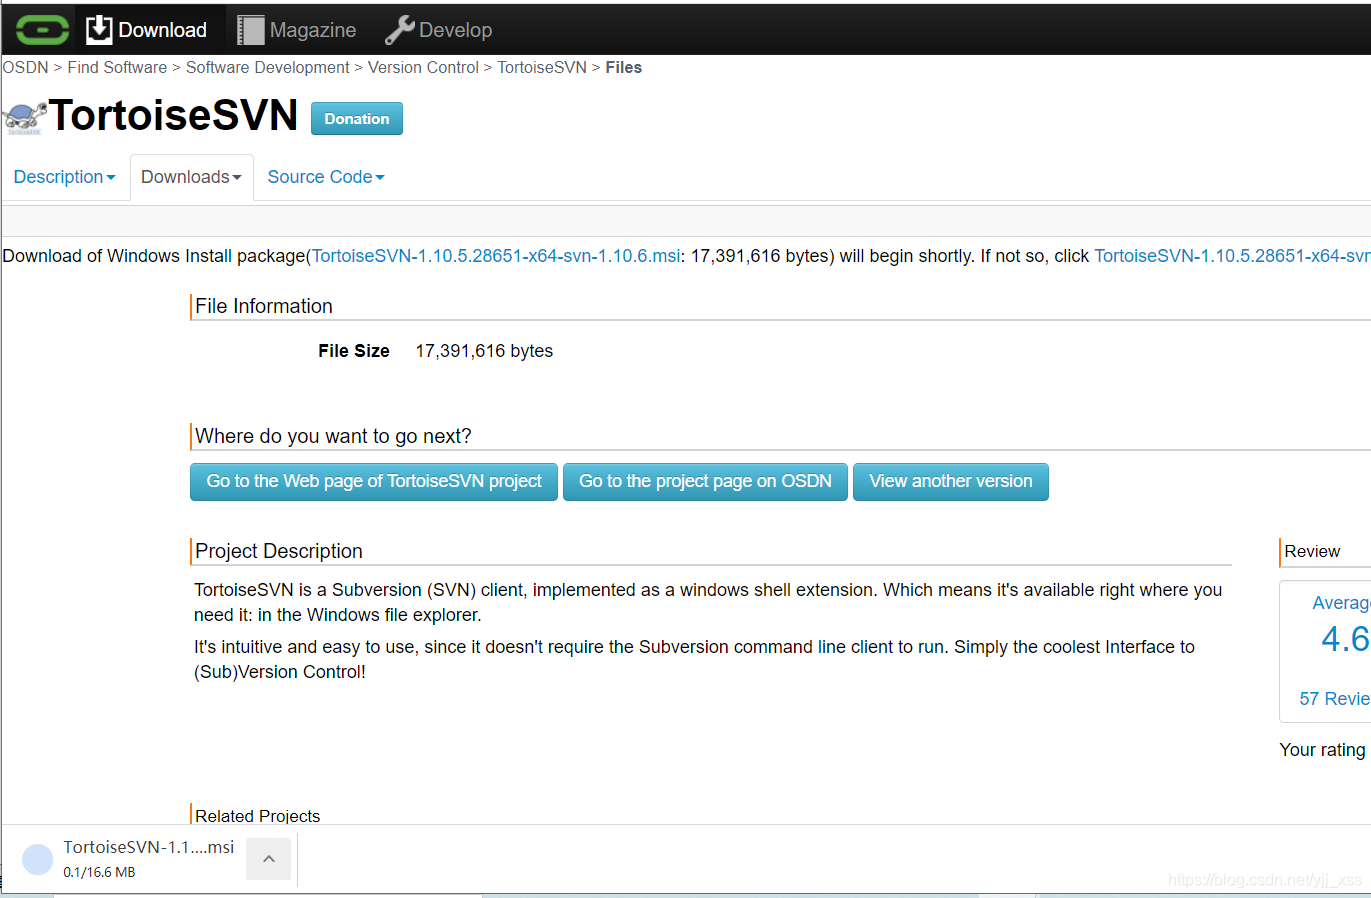
Task: Click the 57 Reviews link
Action: [1335, 699]
